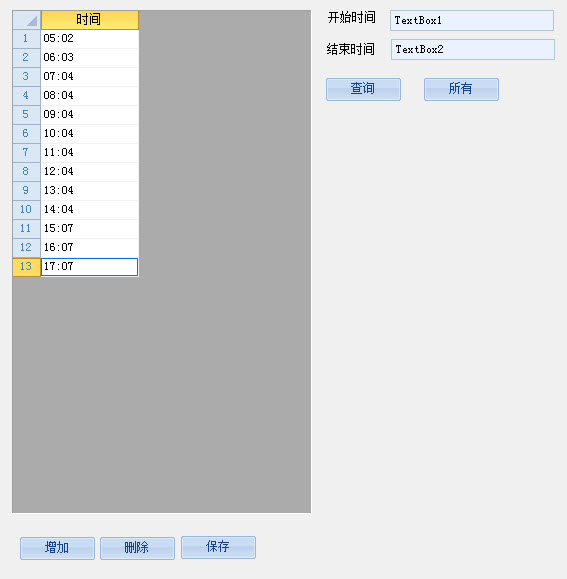The width and height of the screenshot is (567, 579).
Task: Click the 所有 button
Action: pyautogui.click(x=461, y=89)
